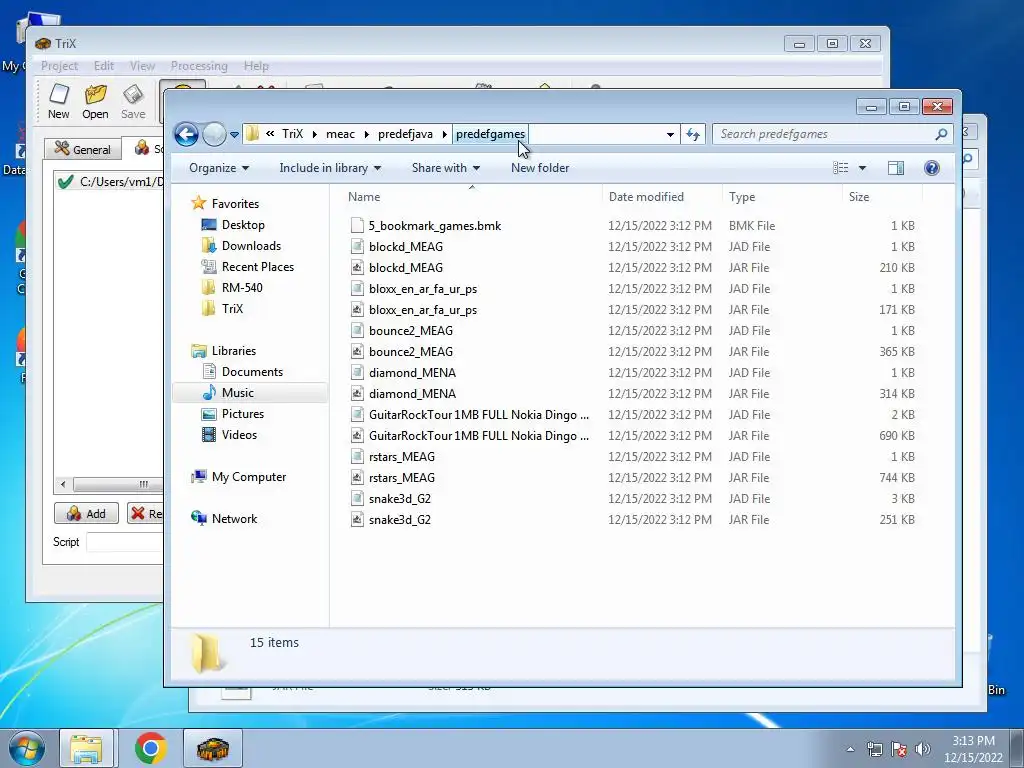Screen dimensions: 1024x768
Task: Open the Help menu in TriX
Action: (x=256, y=66)
